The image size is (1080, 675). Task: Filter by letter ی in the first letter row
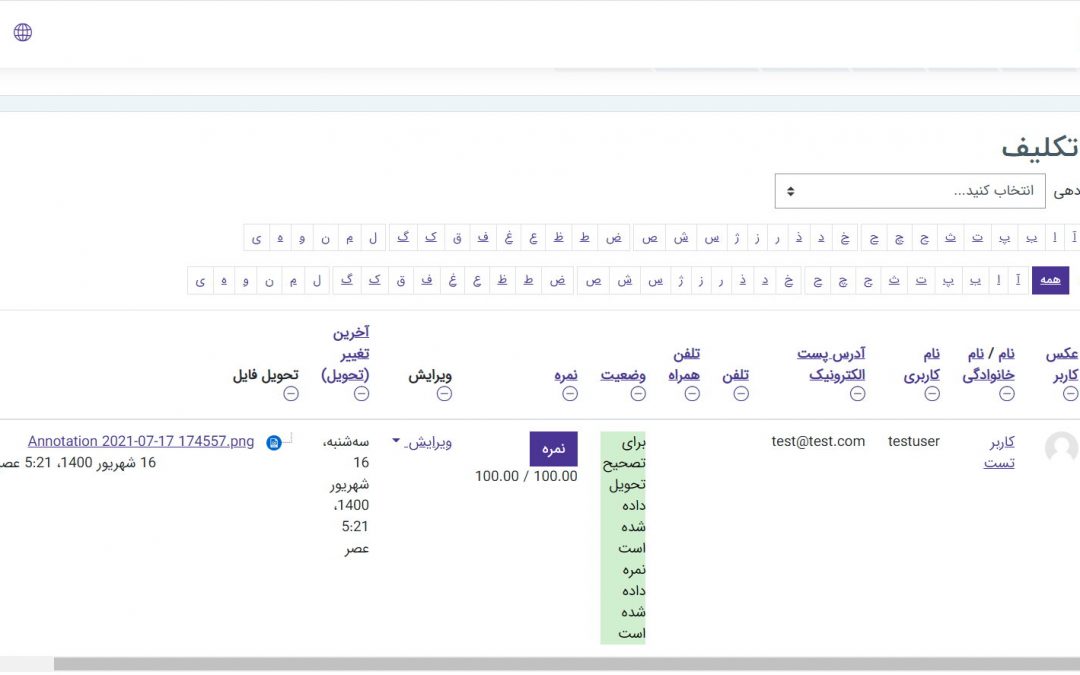256,237
